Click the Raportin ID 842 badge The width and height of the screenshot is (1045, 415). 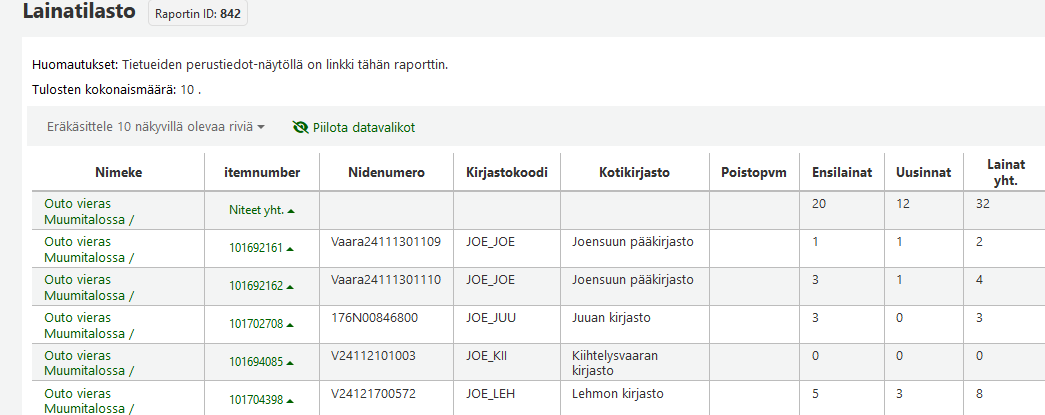coord(198,15)
